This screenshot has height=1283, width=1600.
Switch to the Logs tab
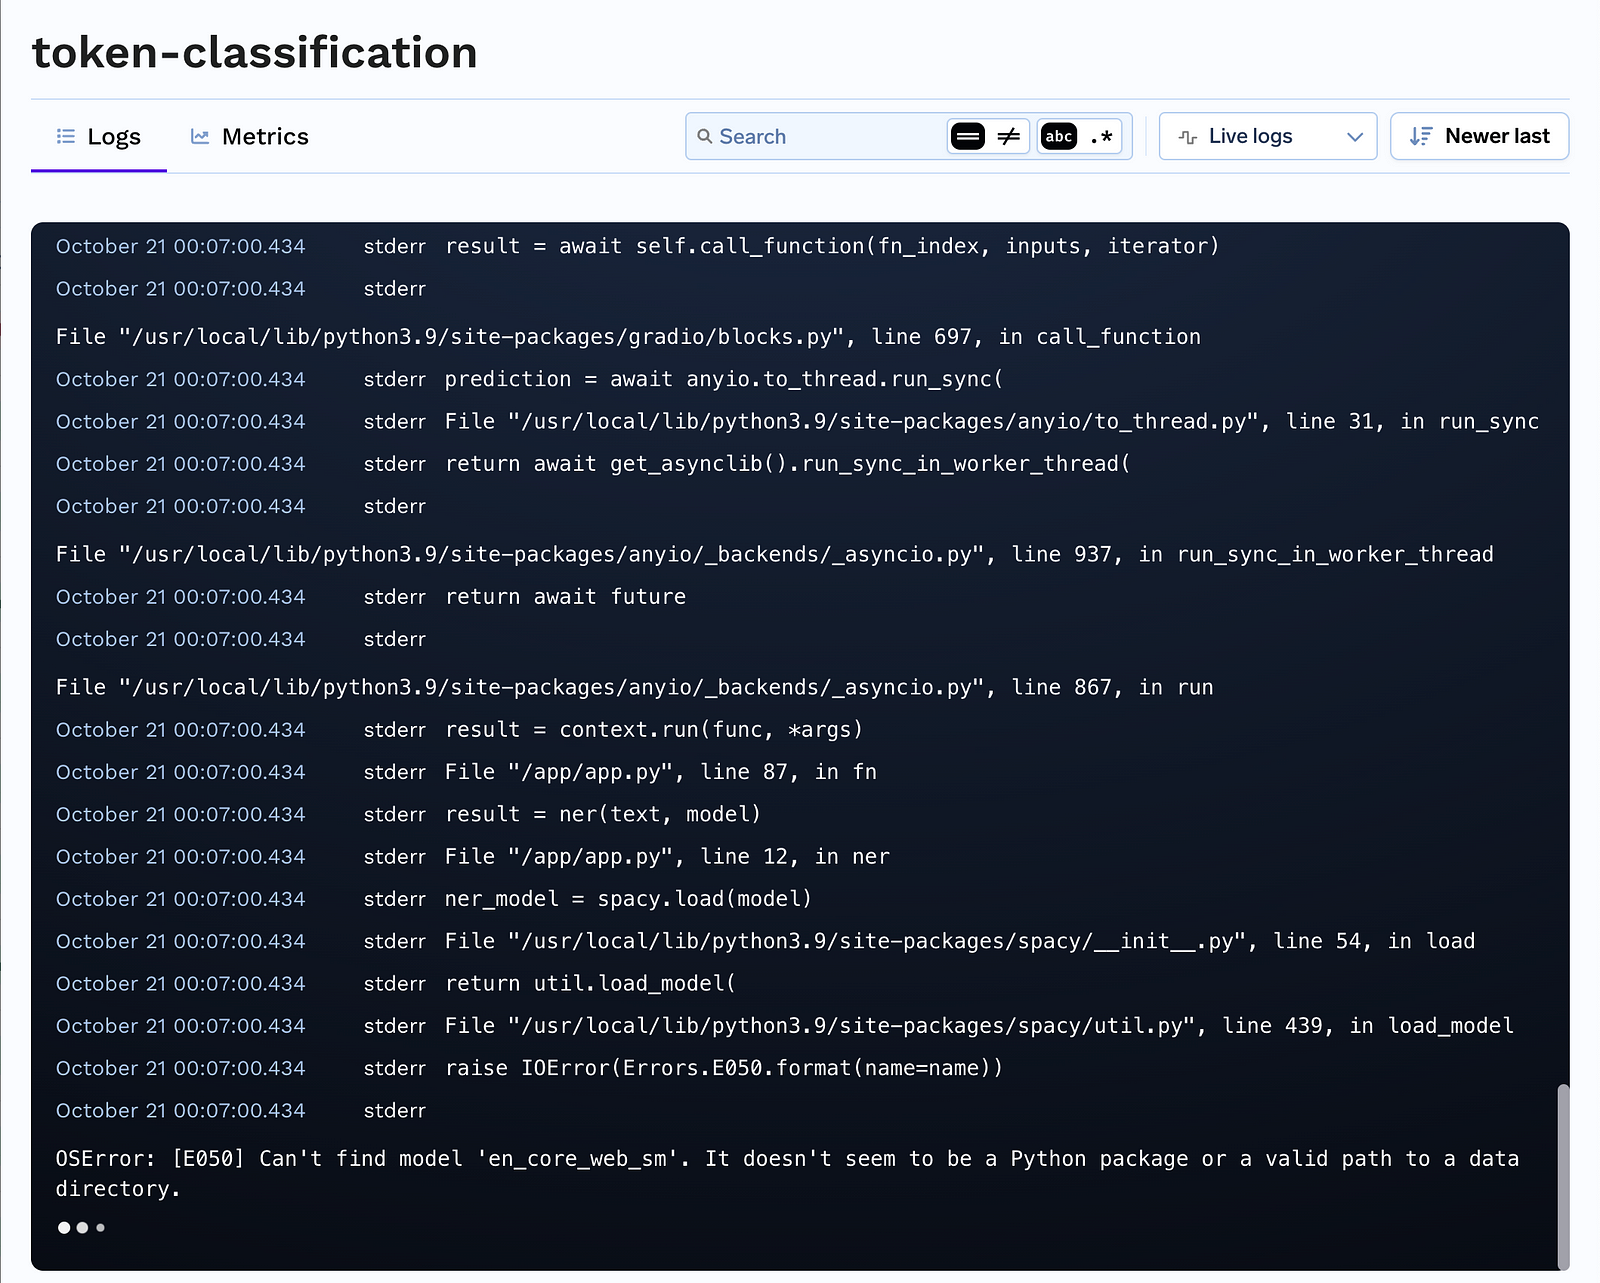coord(99,137)
